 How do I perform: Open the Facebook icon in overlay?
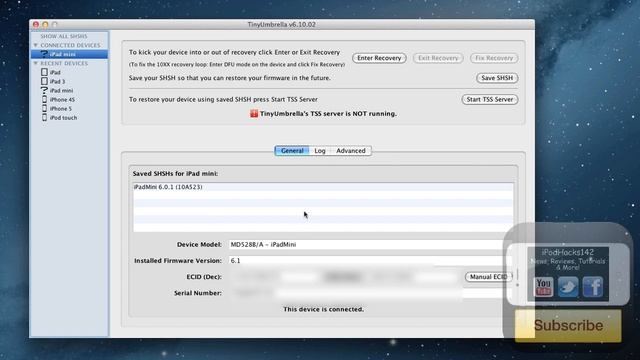coord(593,287)
